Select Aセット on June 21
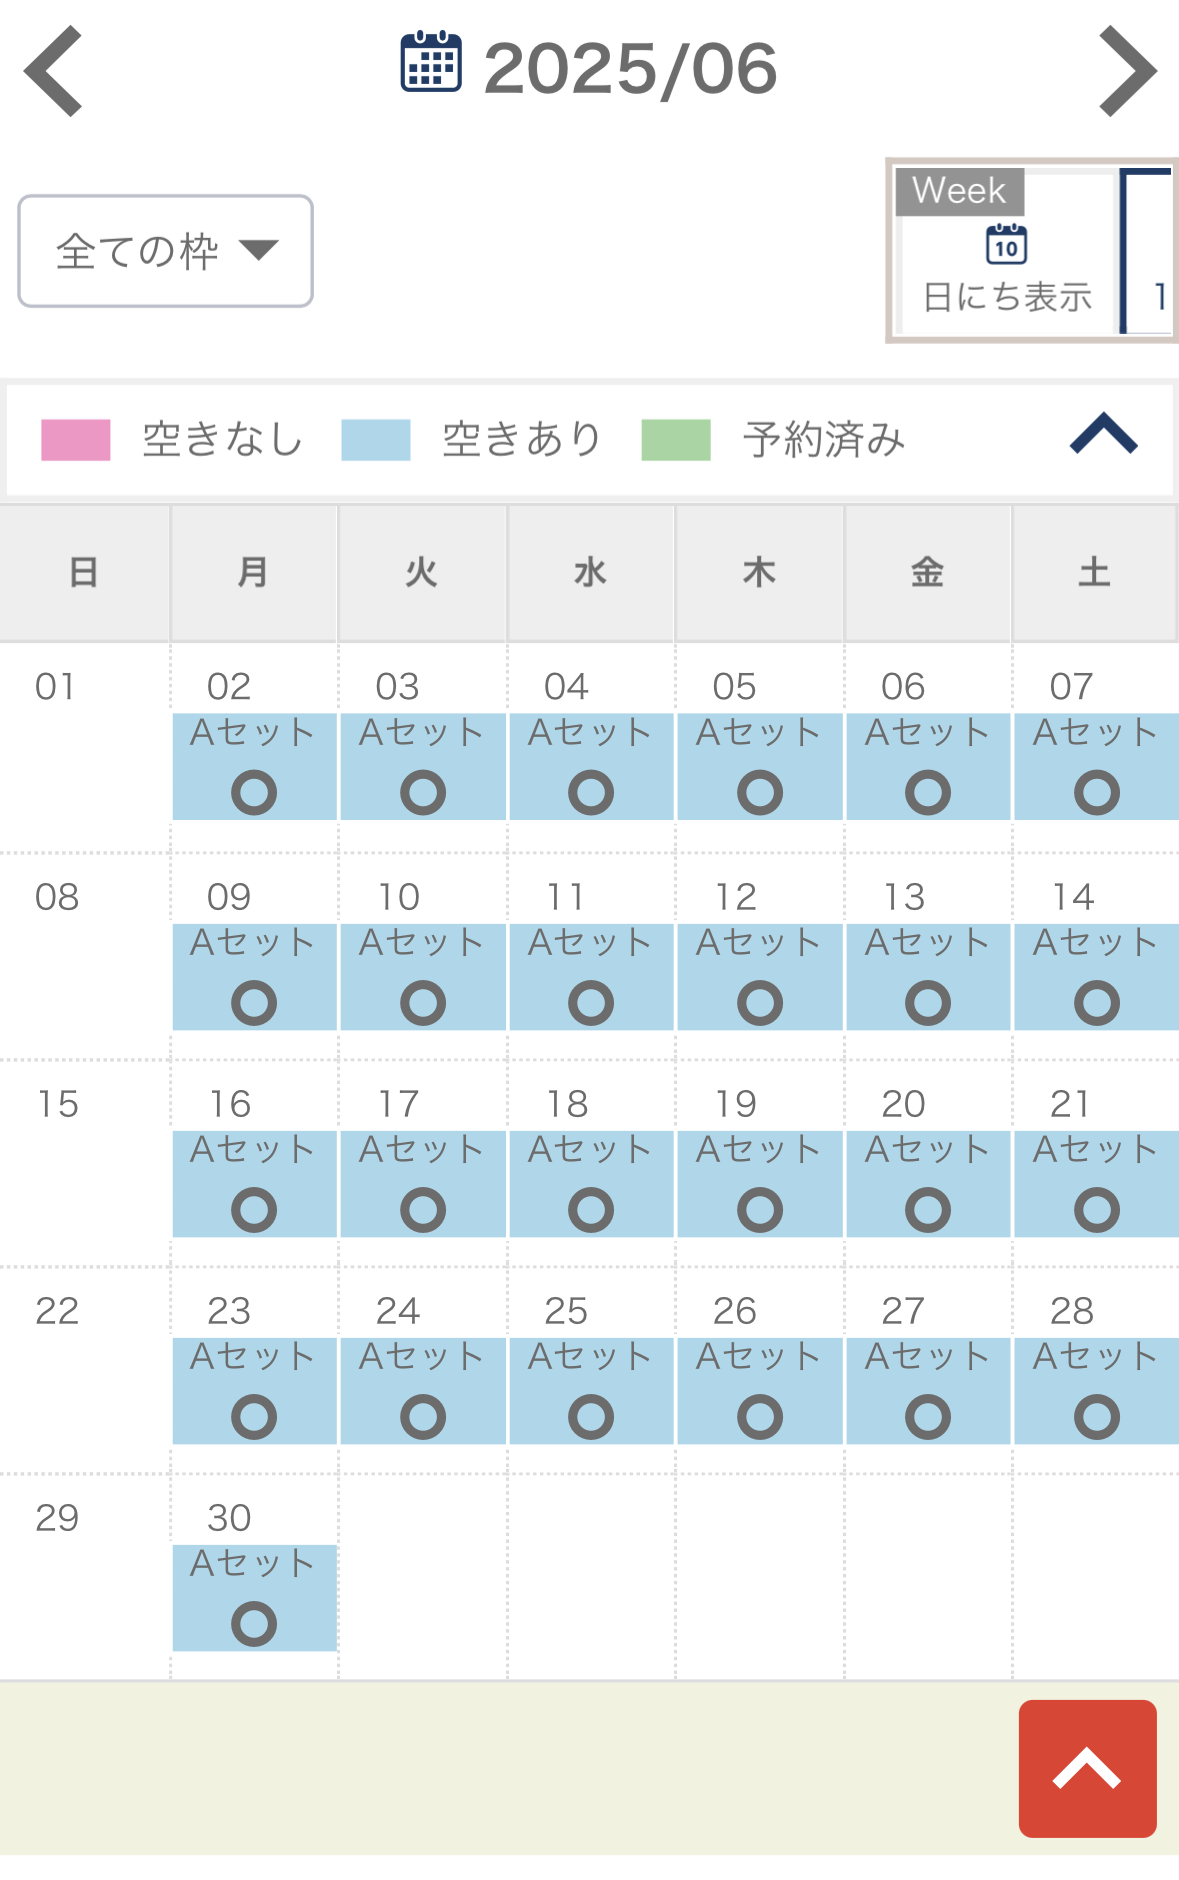 tap(1096, 1150)
